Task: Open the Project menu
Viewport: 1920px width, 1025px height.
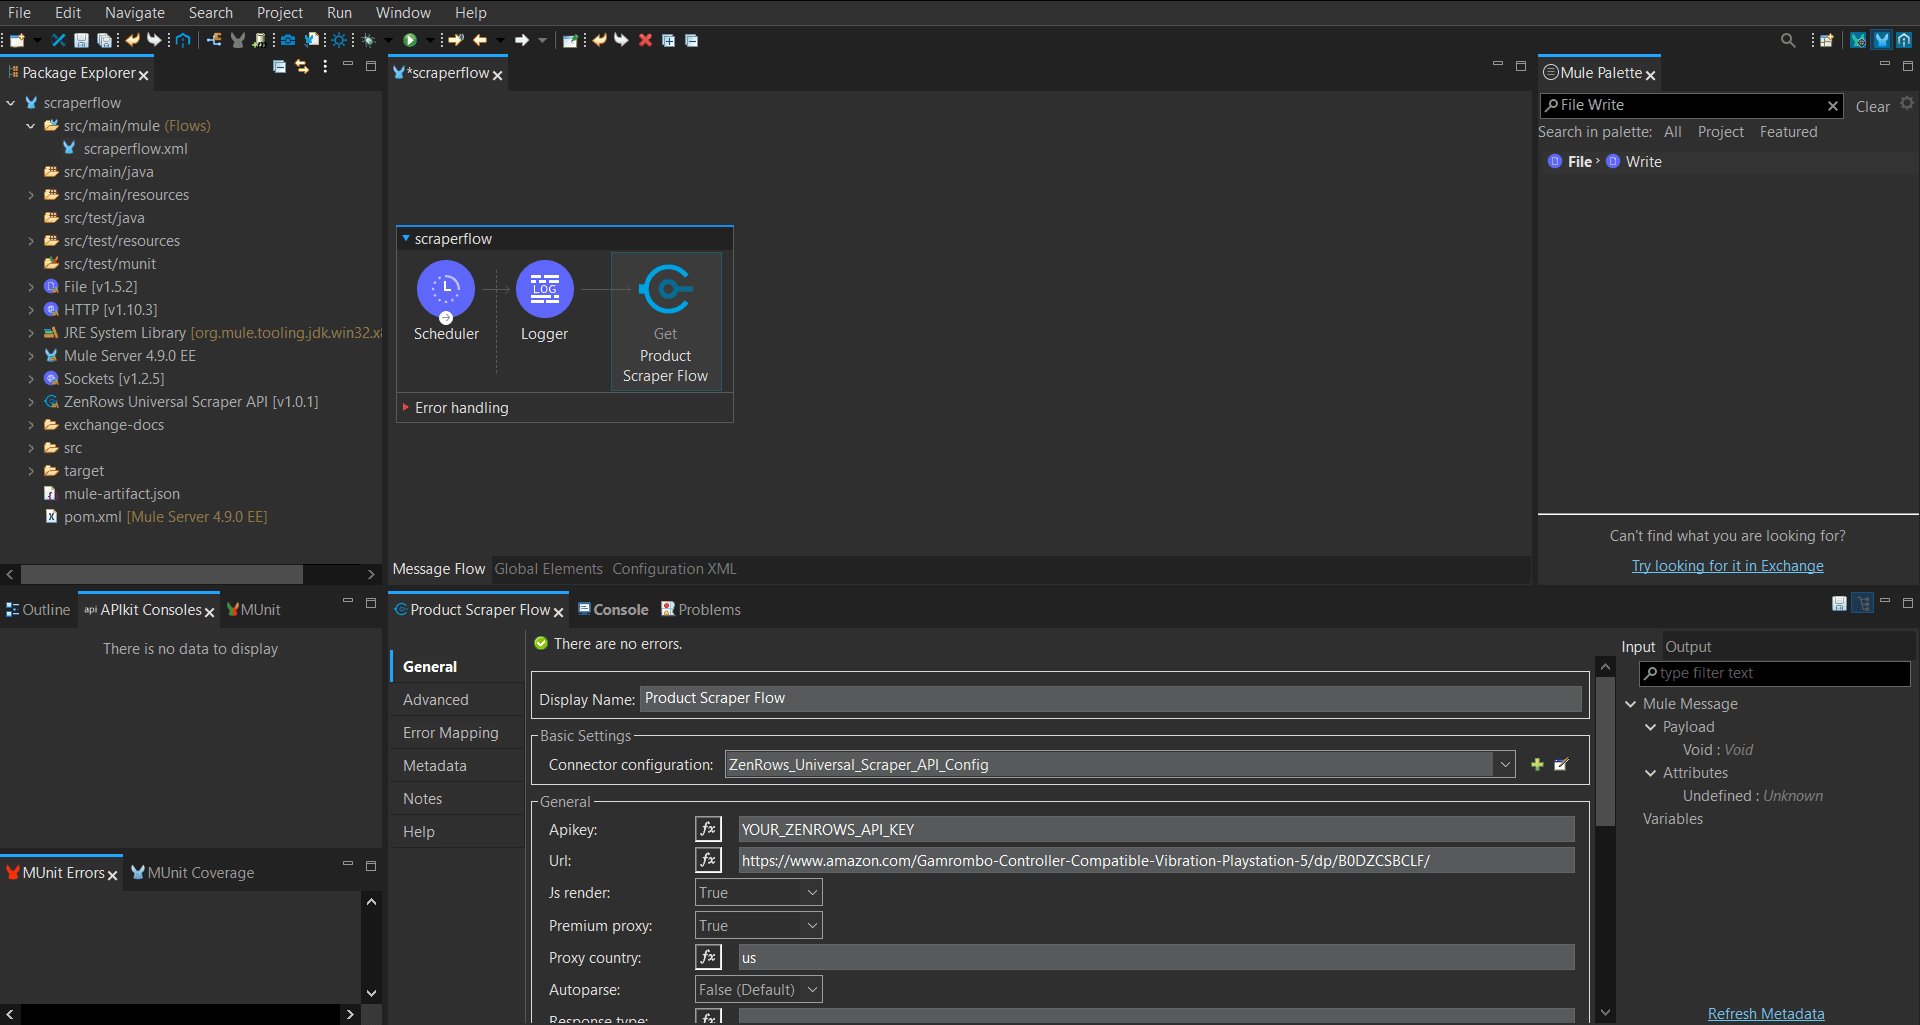Action: (x=279, y=13)
